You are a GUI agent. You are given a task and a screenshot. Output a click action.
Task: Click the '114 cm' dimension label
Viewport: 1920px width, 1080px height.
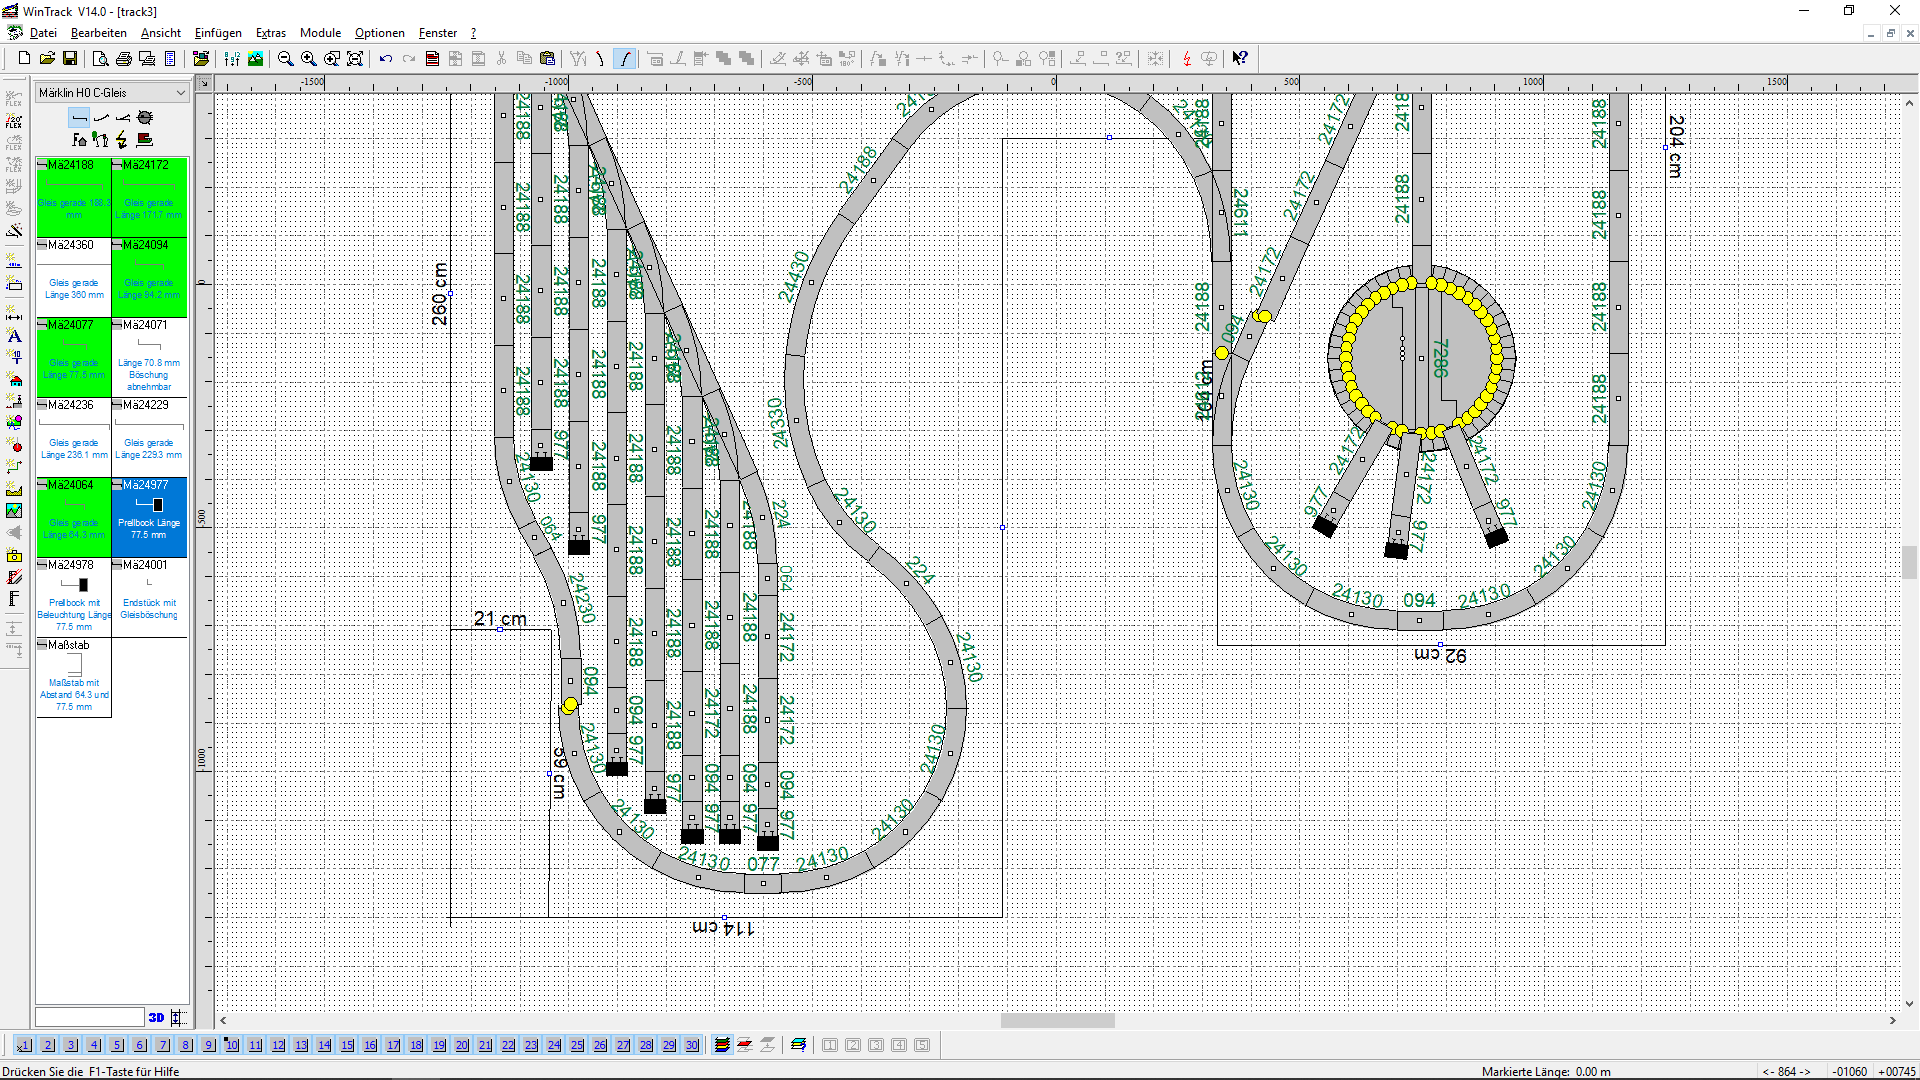pos(723,928)
